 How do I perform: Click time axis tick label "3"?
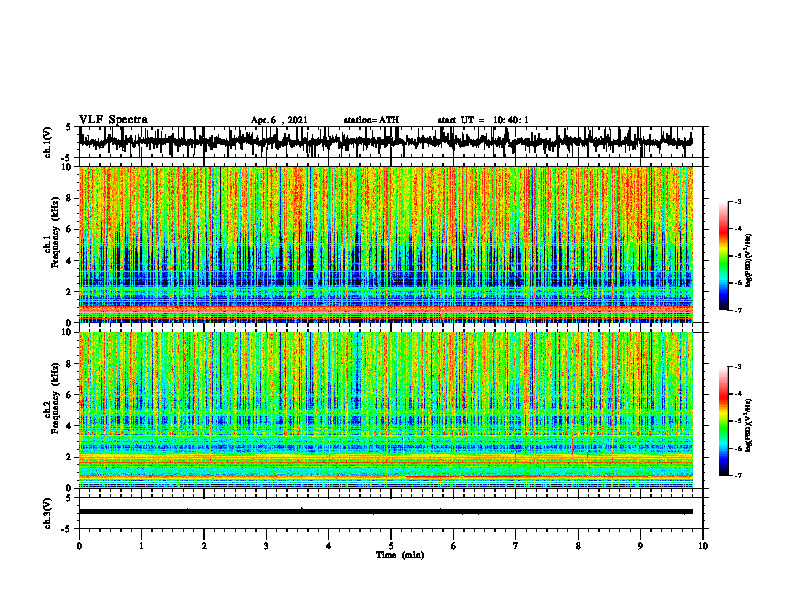(266, 546)
